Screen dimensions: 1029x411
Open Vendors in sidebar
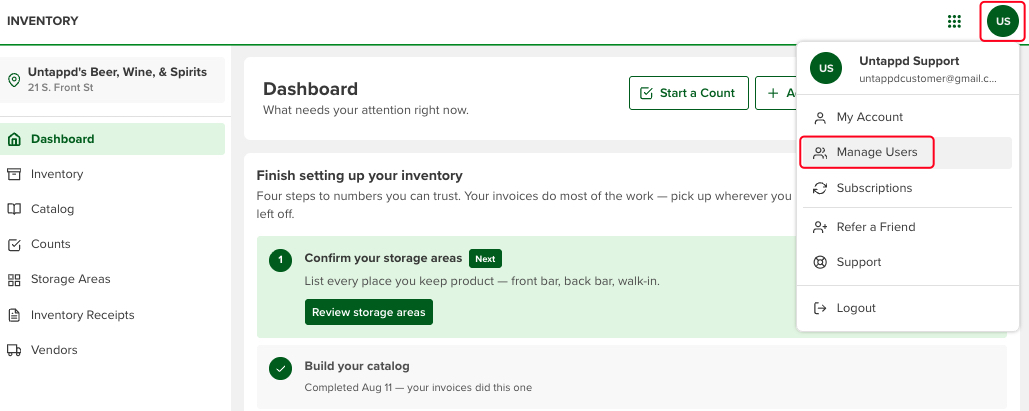112,350
